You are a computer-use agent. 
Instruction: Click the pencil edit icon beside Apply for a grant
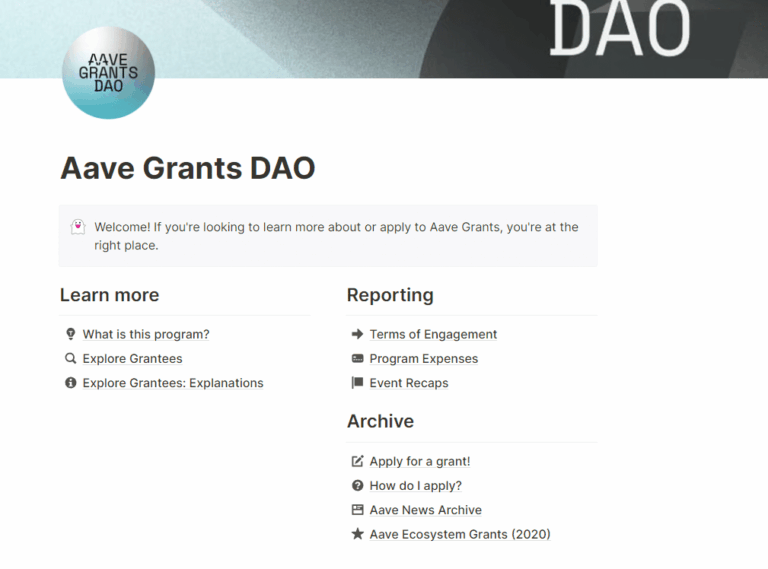click(357, 461)
